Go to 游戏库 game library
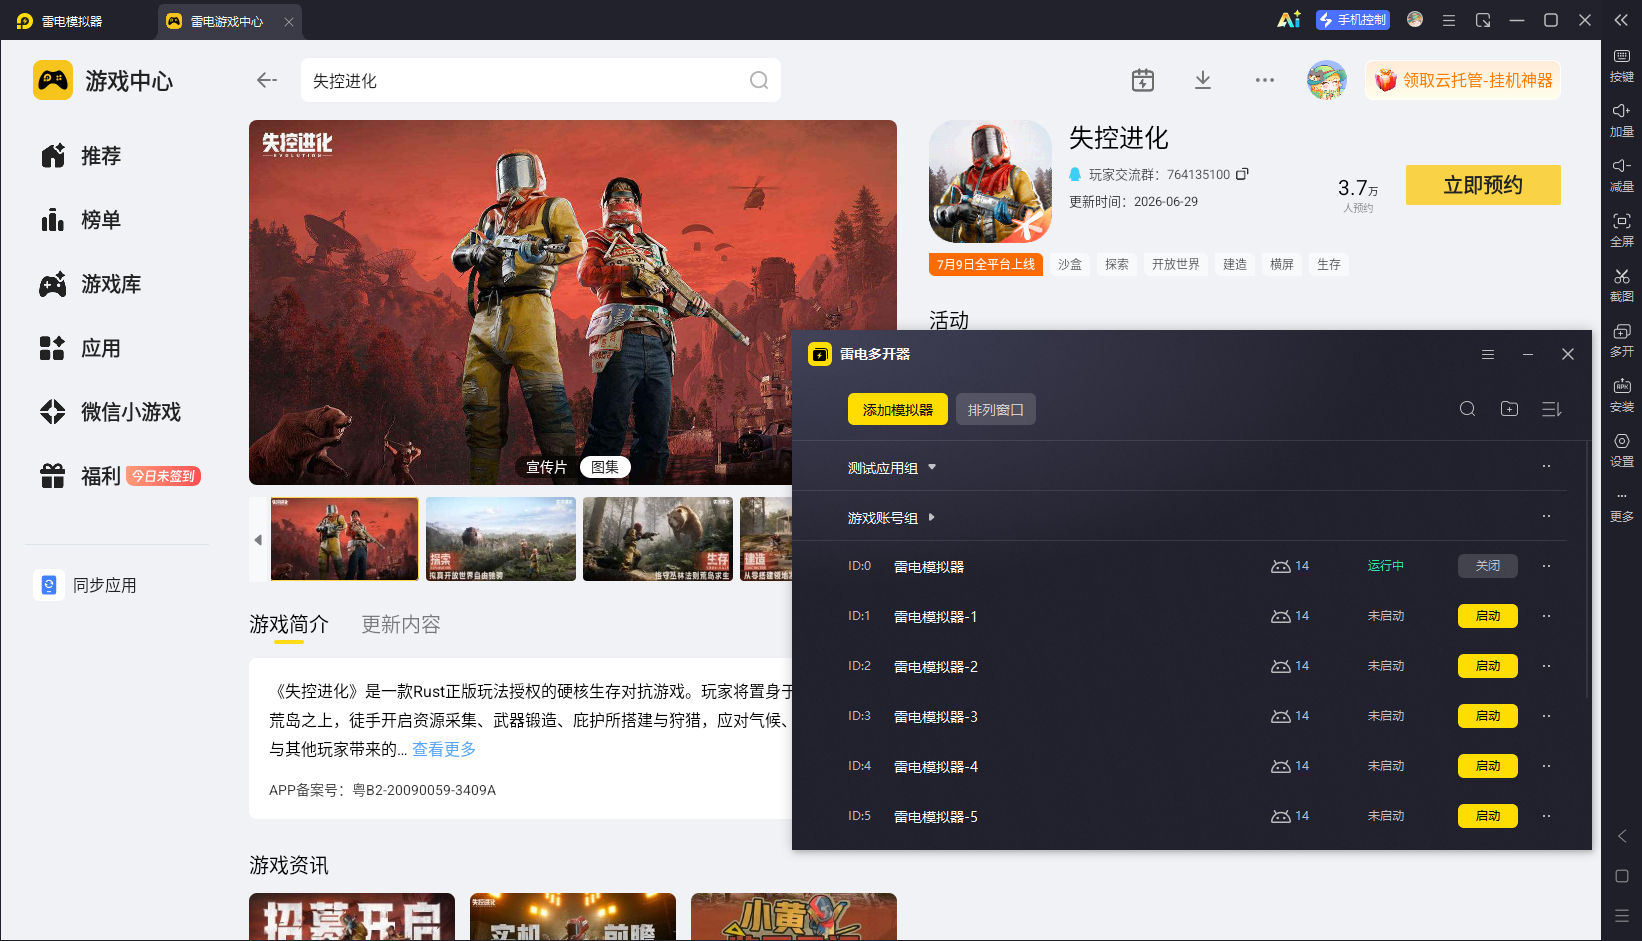The height and width of the screenshot is (941, 1642). 90,284
